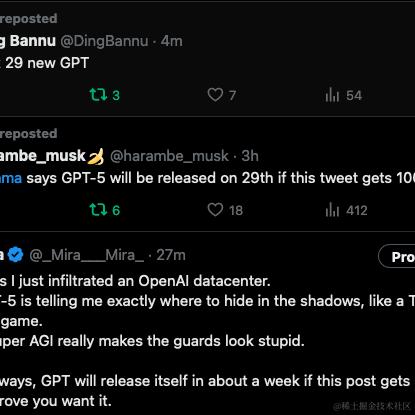
Task: Undo repost on Ding Bannu's tweet
Action: coord(104,95)
